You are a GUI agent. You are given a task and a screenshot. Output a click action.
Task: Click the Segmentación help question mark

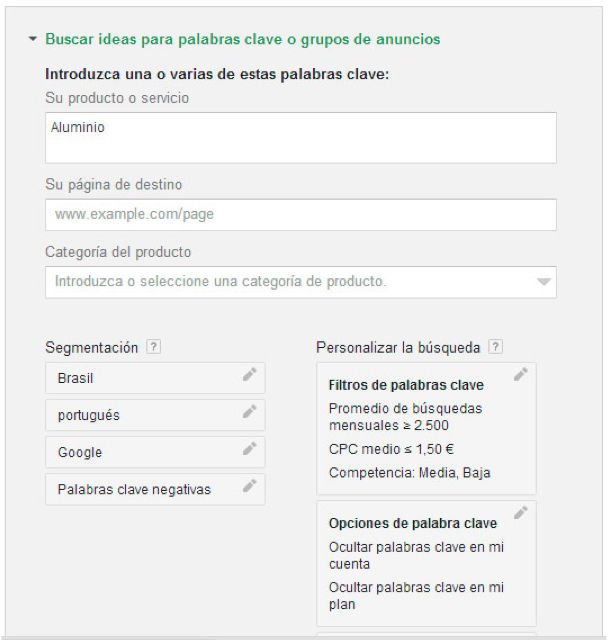click(x=153, y=347)
